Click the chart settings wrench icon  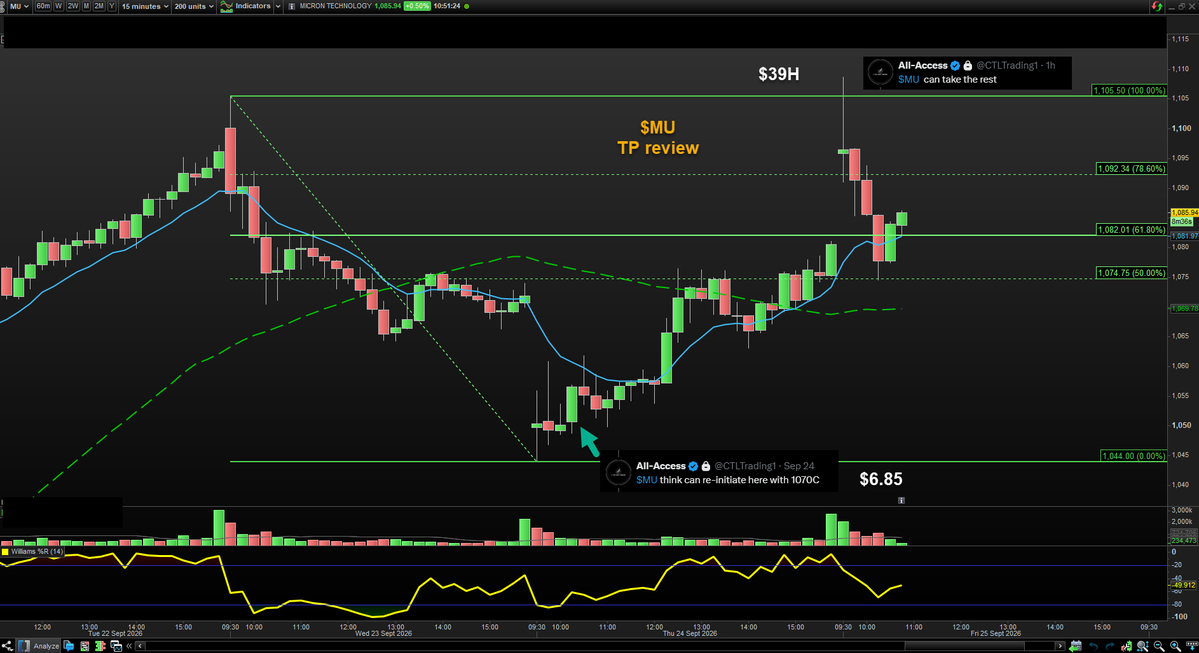[x=1126, y=646]
